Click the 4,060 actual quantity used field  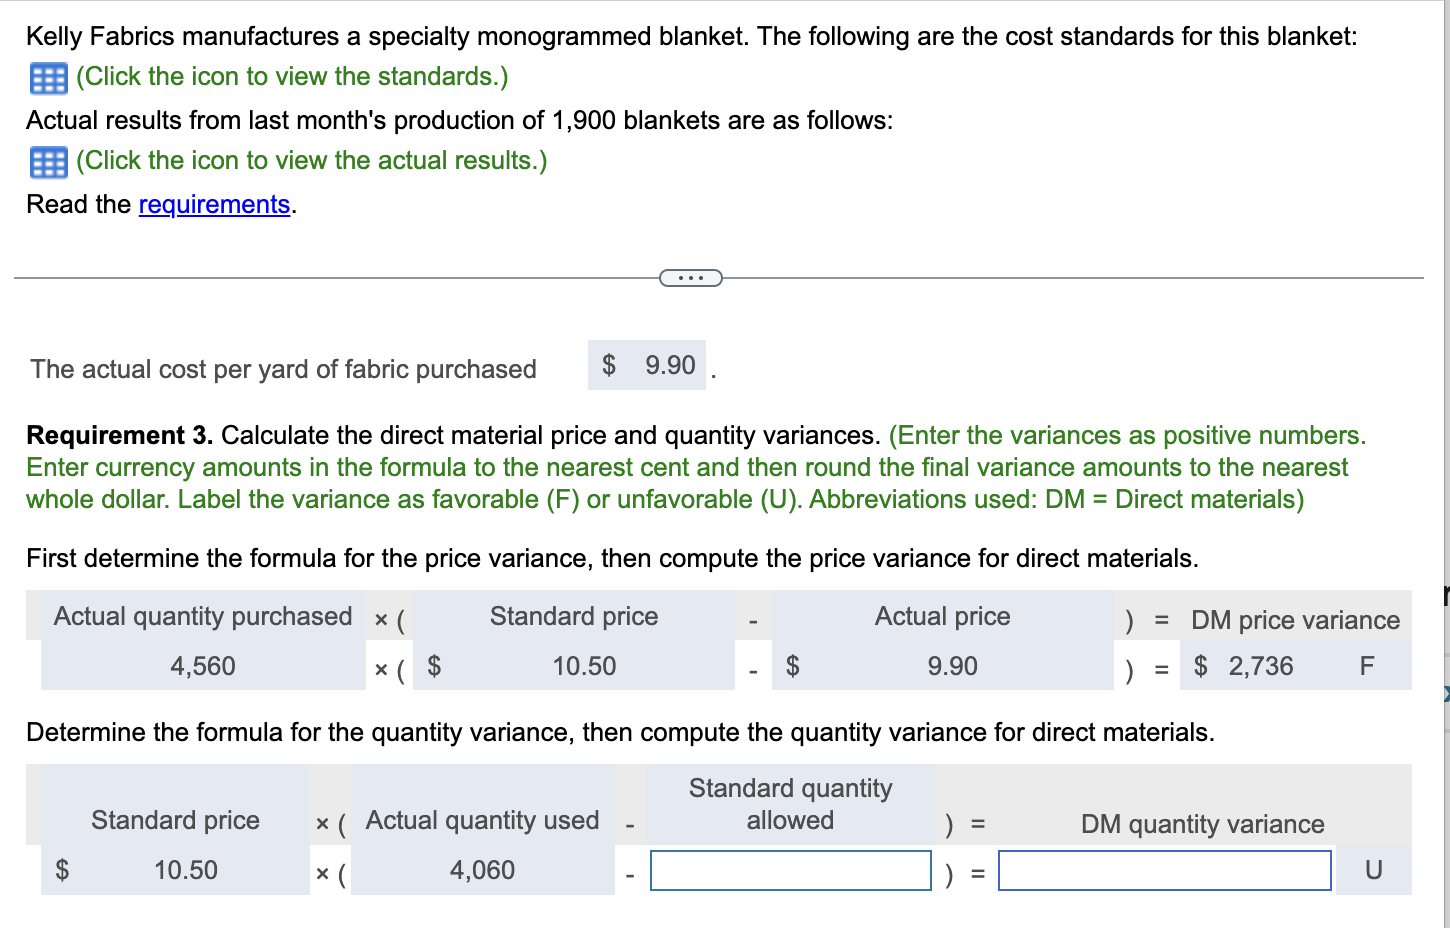click(x=482, y=870)
